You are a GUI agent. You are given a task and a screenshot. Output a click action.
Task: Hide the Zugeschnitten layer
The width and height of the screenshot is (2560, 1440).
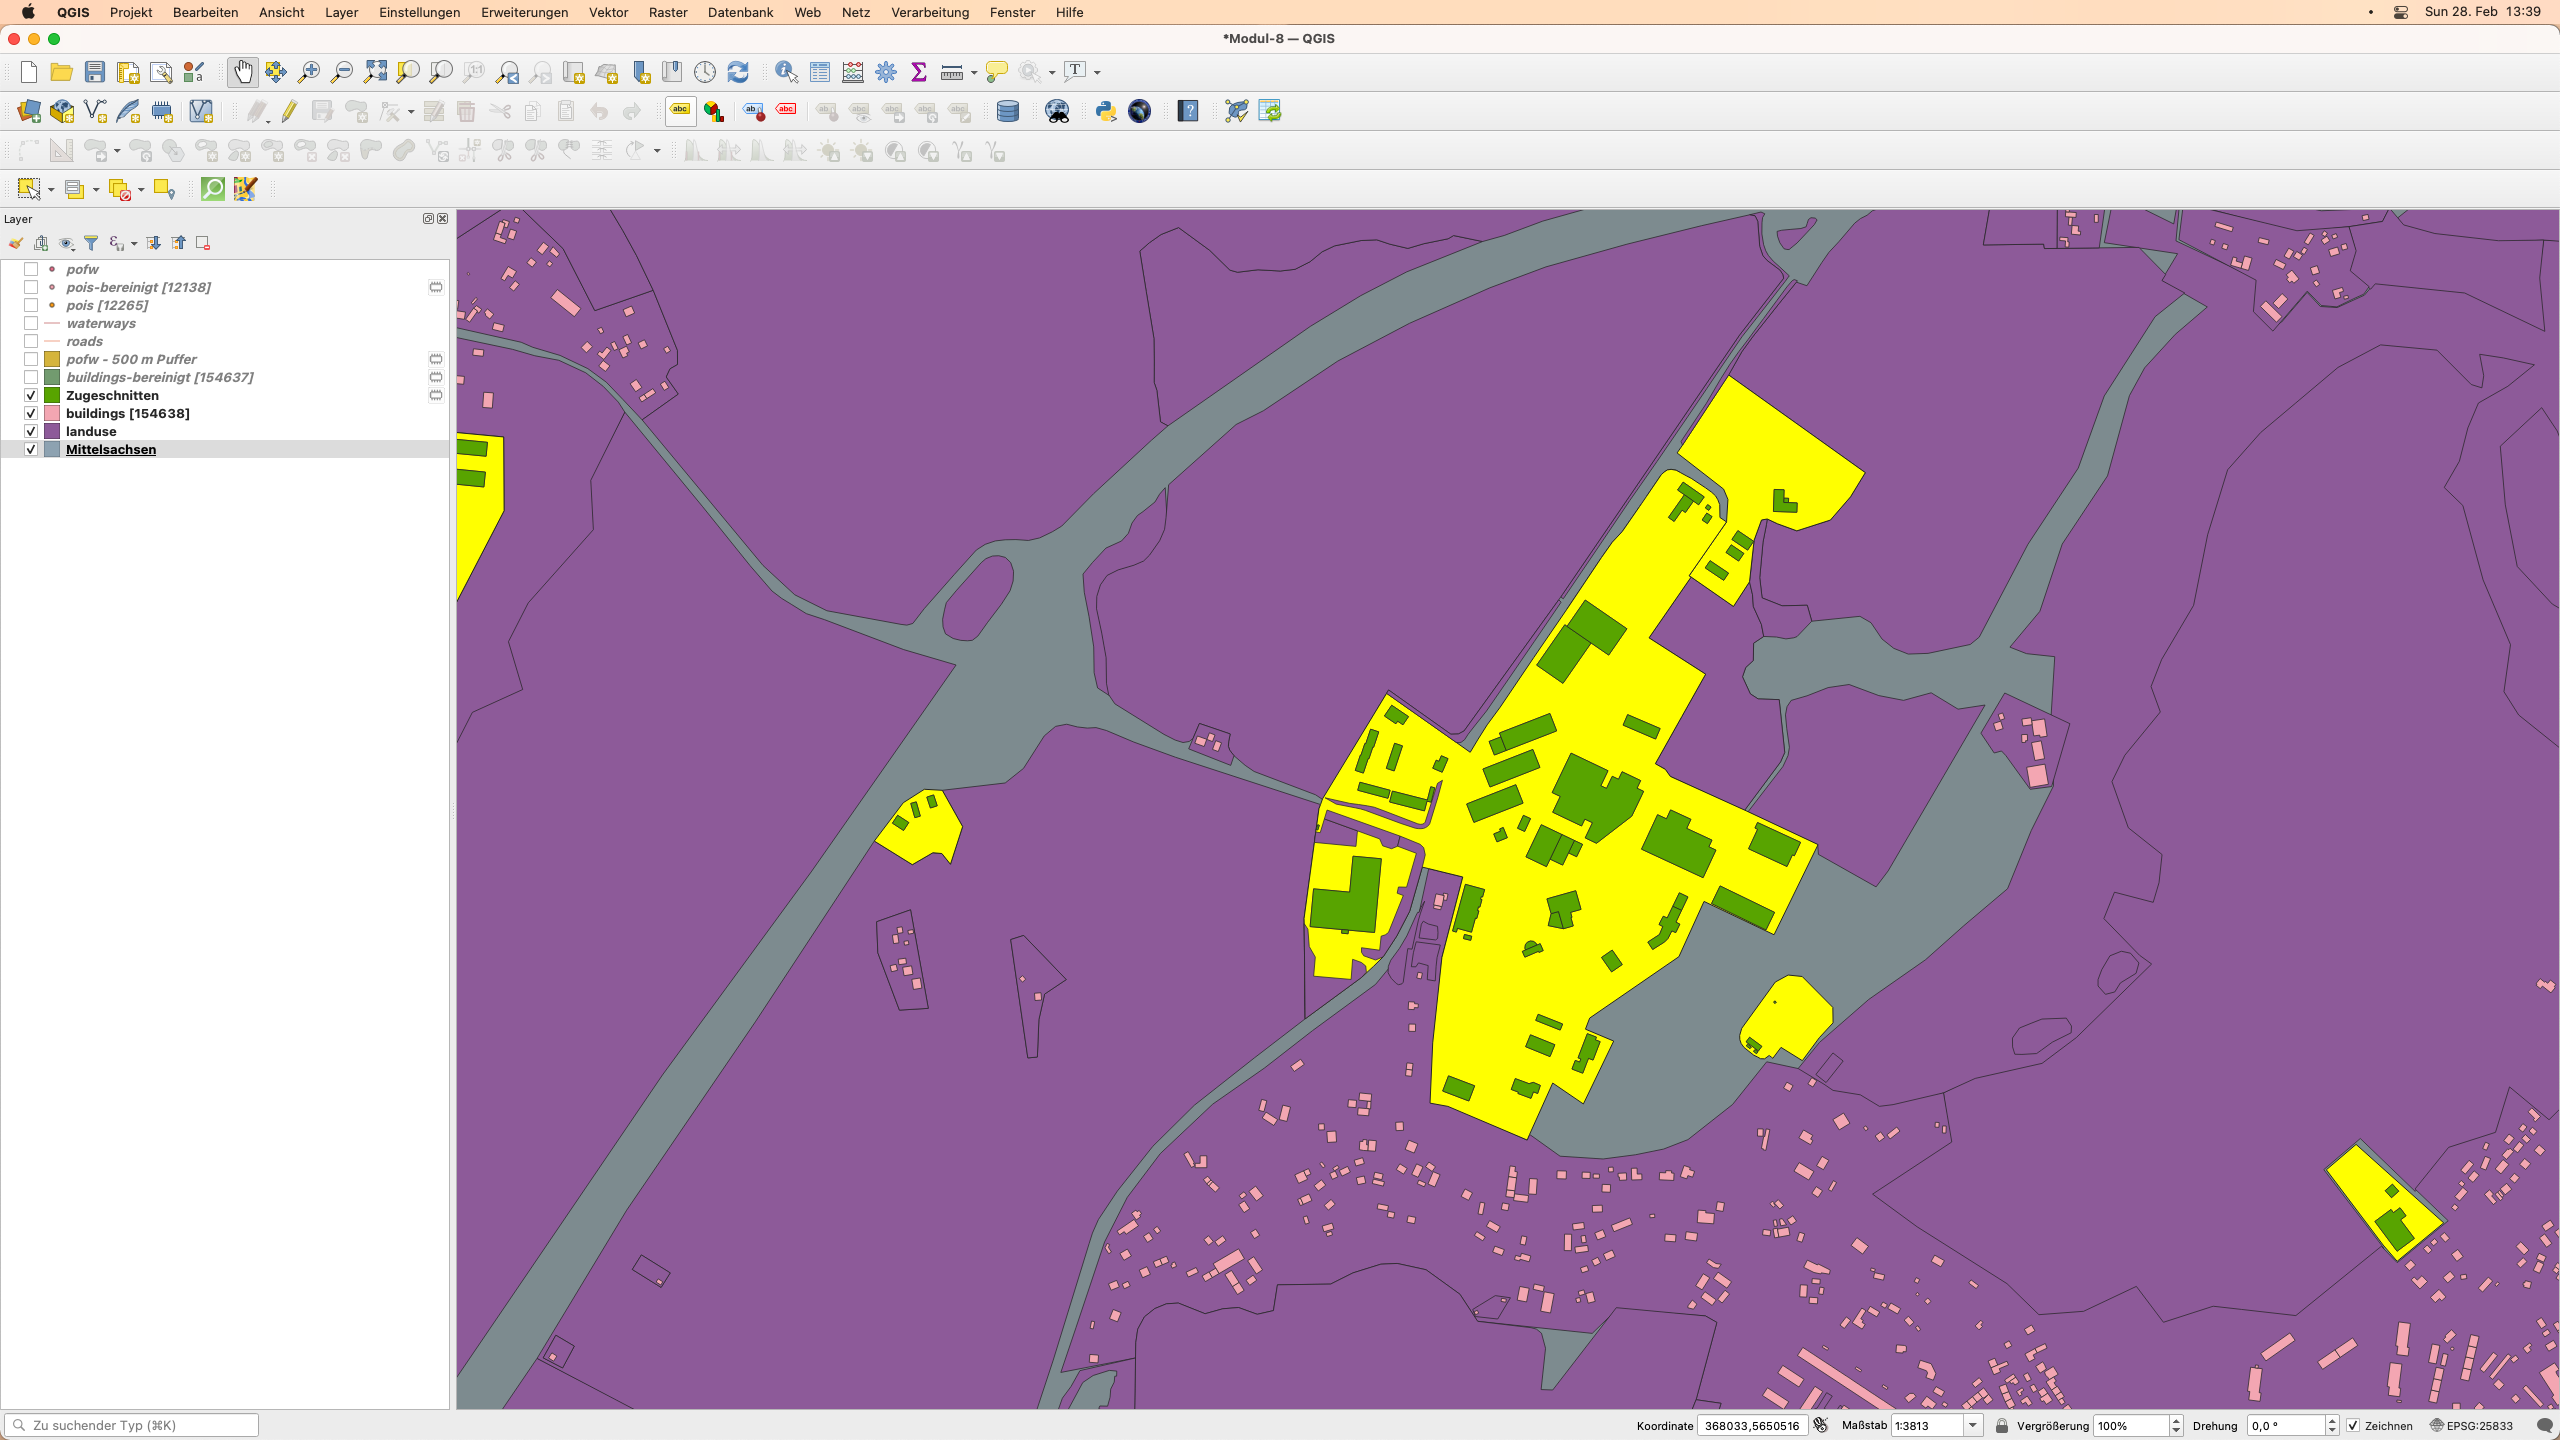pyautogui.click(x=31, y=395)
